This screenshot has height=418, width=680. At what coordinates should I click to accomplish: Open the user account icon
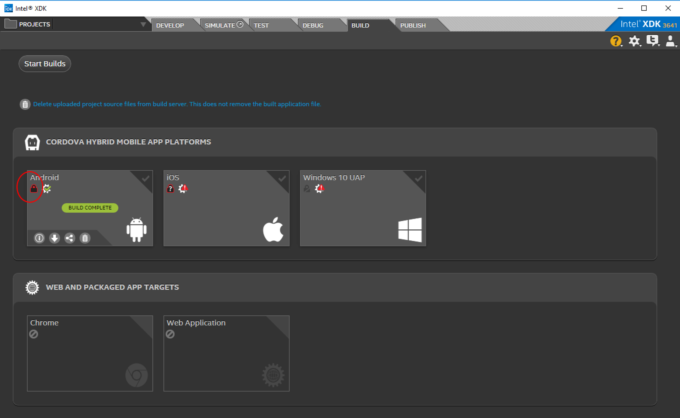coord(670,41)
